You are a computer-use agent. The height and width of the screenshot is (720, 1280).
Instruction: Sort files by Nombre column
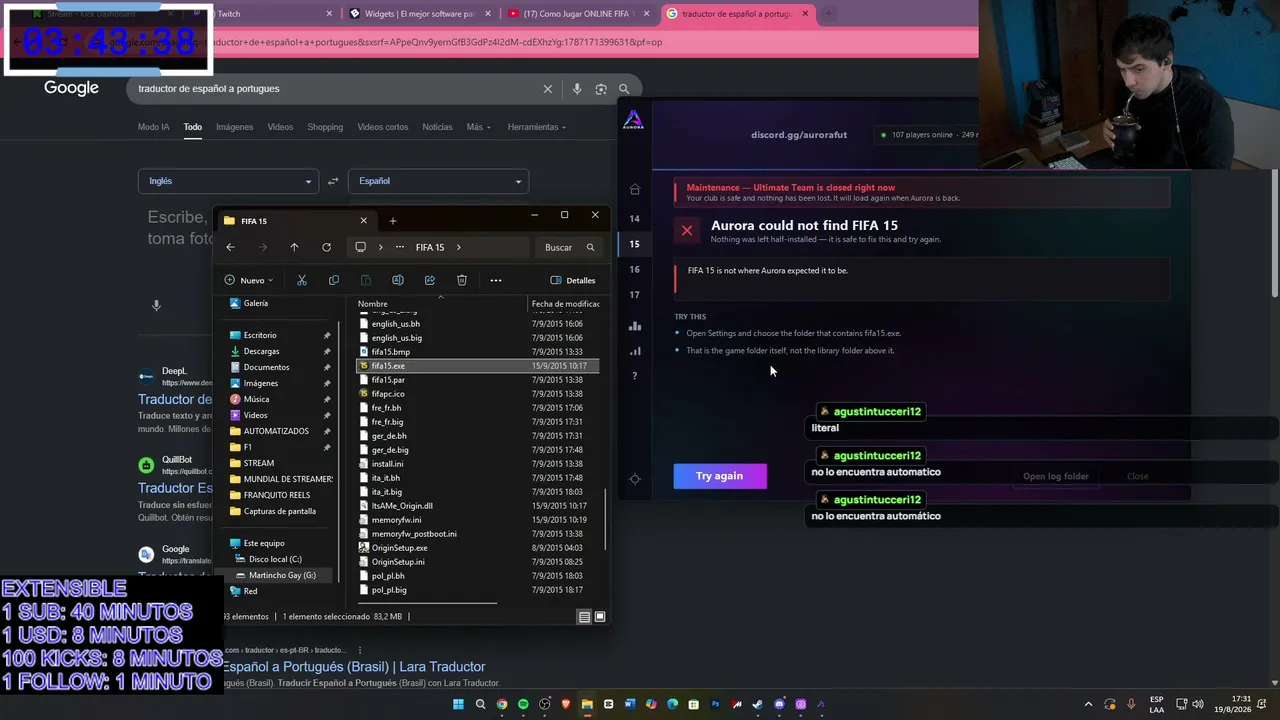coord(373,304)
